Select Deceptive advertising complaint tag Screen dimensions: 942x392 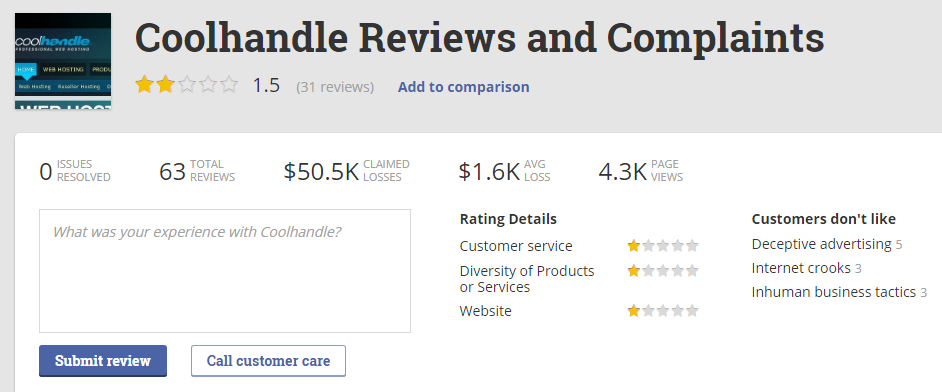[x=827, y=244]
